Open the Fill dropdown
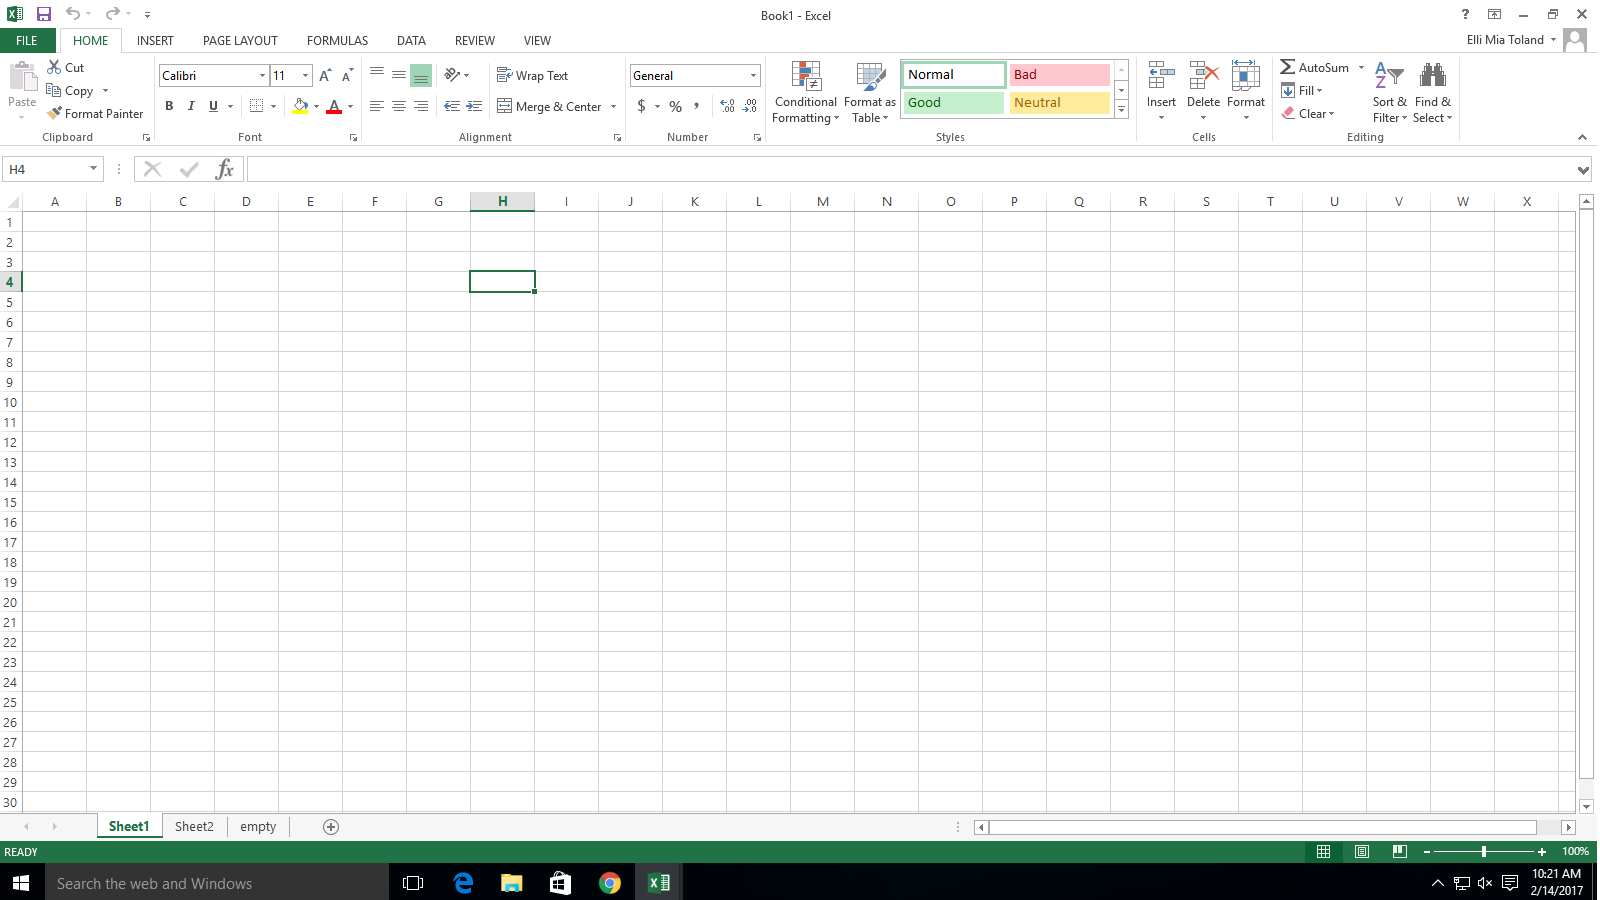 coord(1302,90)
